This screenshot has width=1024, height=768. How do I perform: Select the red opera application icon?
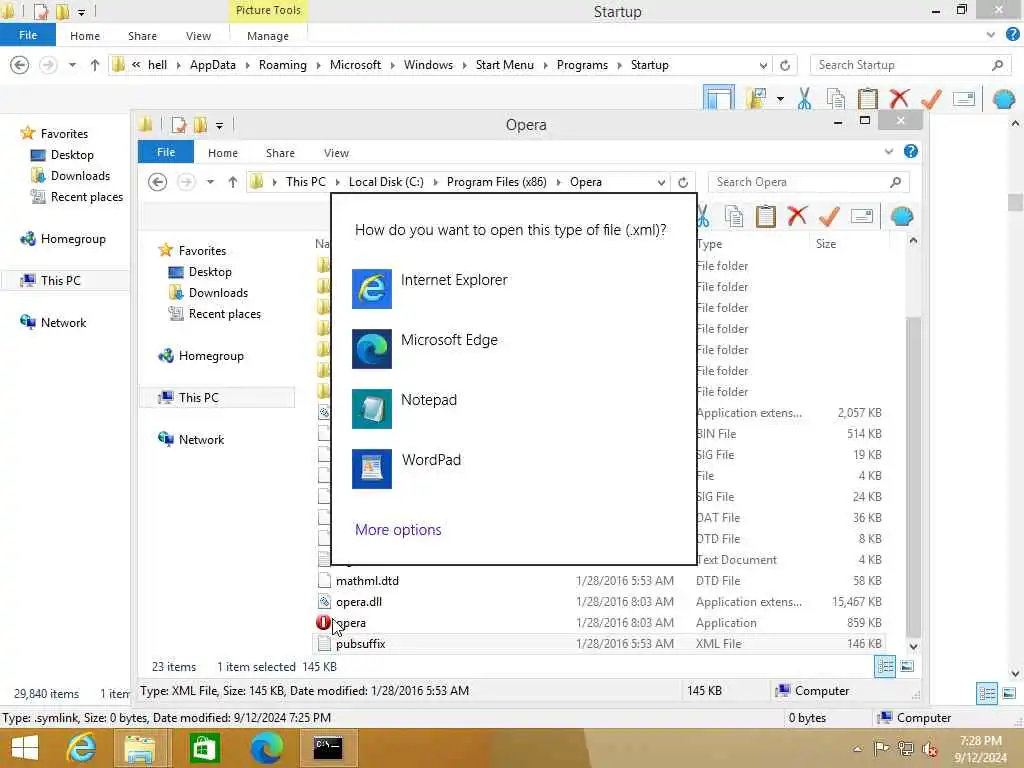coord(323,622)
